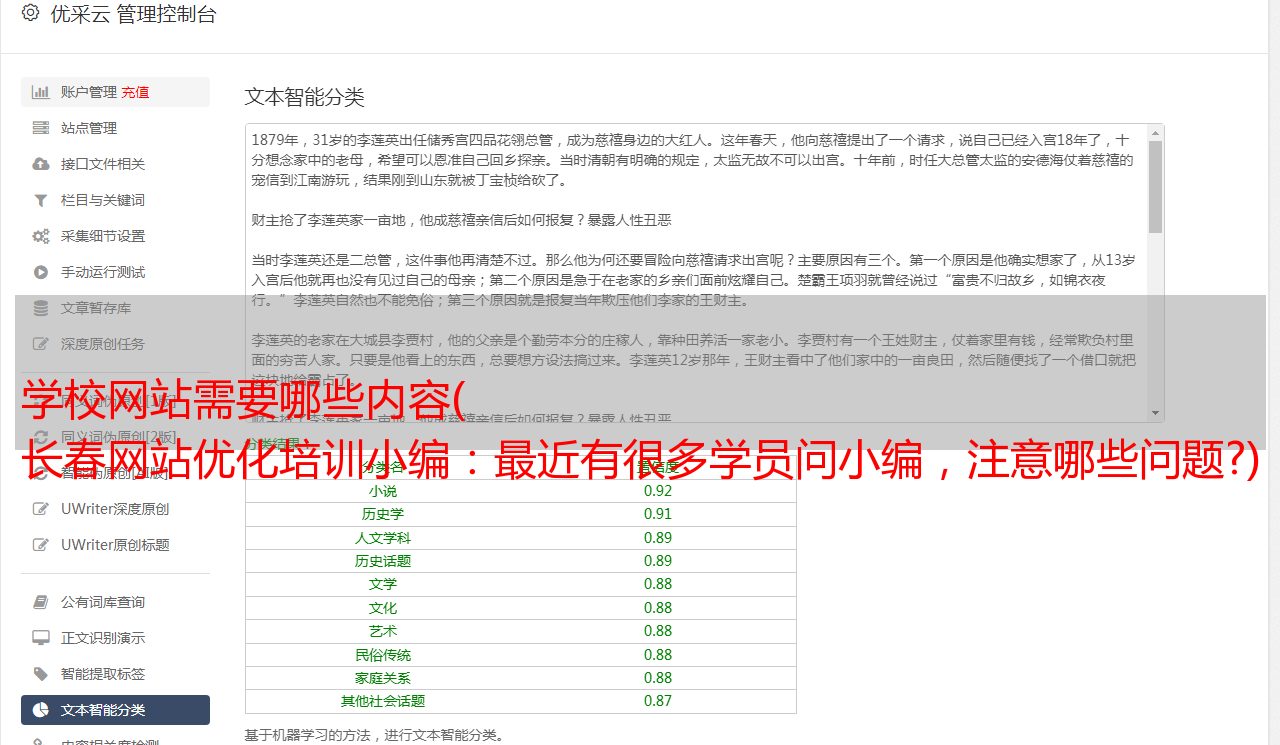1280x745 pixels.
Task: Click the 接口文件相关 cloud download icon
Action: point(41,164)
